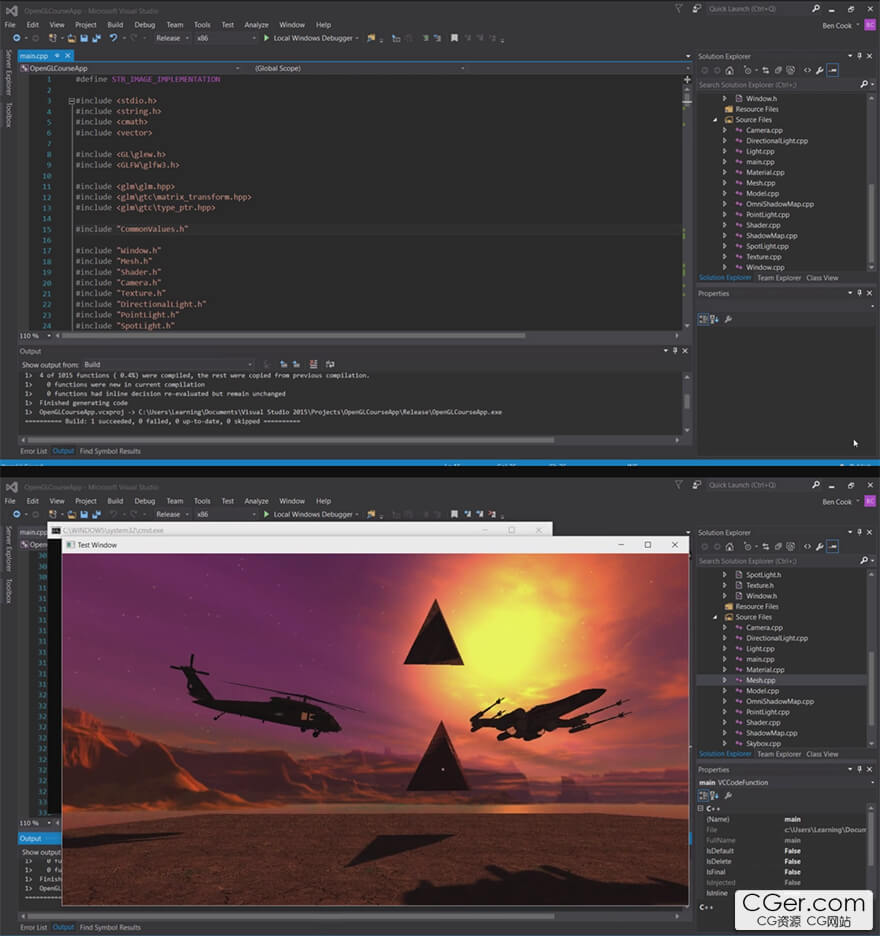The height and width of the screenshot is (936, 880).
Task: Click Sync with Active Document in upper Solution Explorer
Action: pyautogui.click(x=765, y=70)
